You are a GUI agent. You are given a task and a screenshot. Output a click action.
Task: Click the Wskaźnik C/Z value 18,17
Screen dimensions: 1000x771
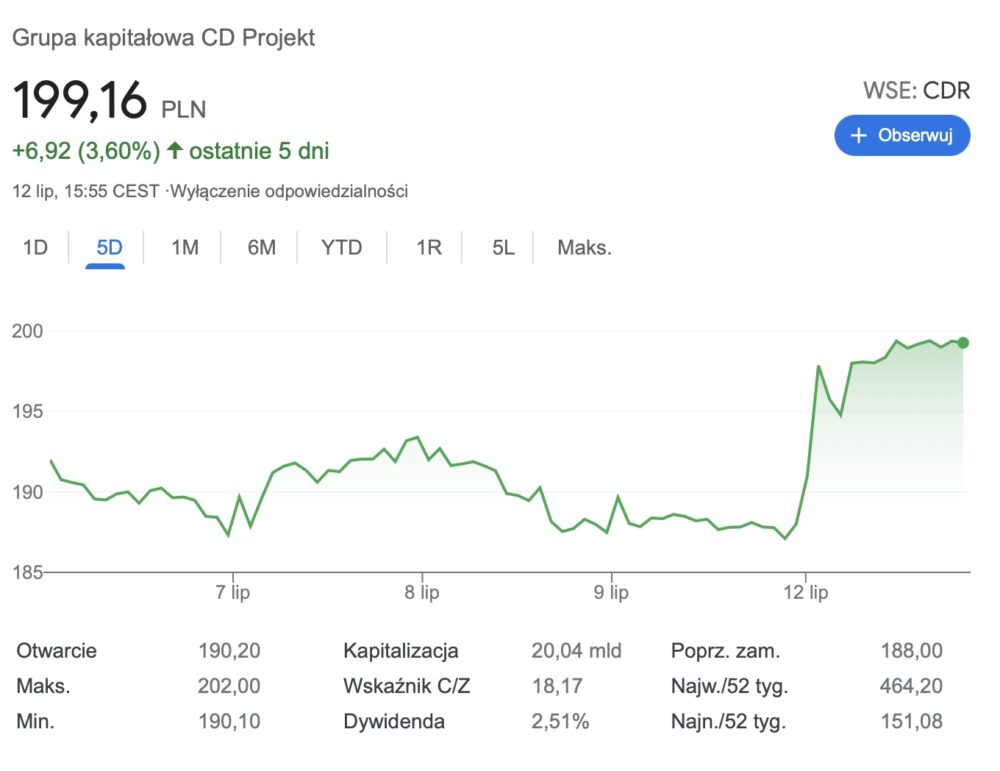pyautogui.click(x=557, y=686)
